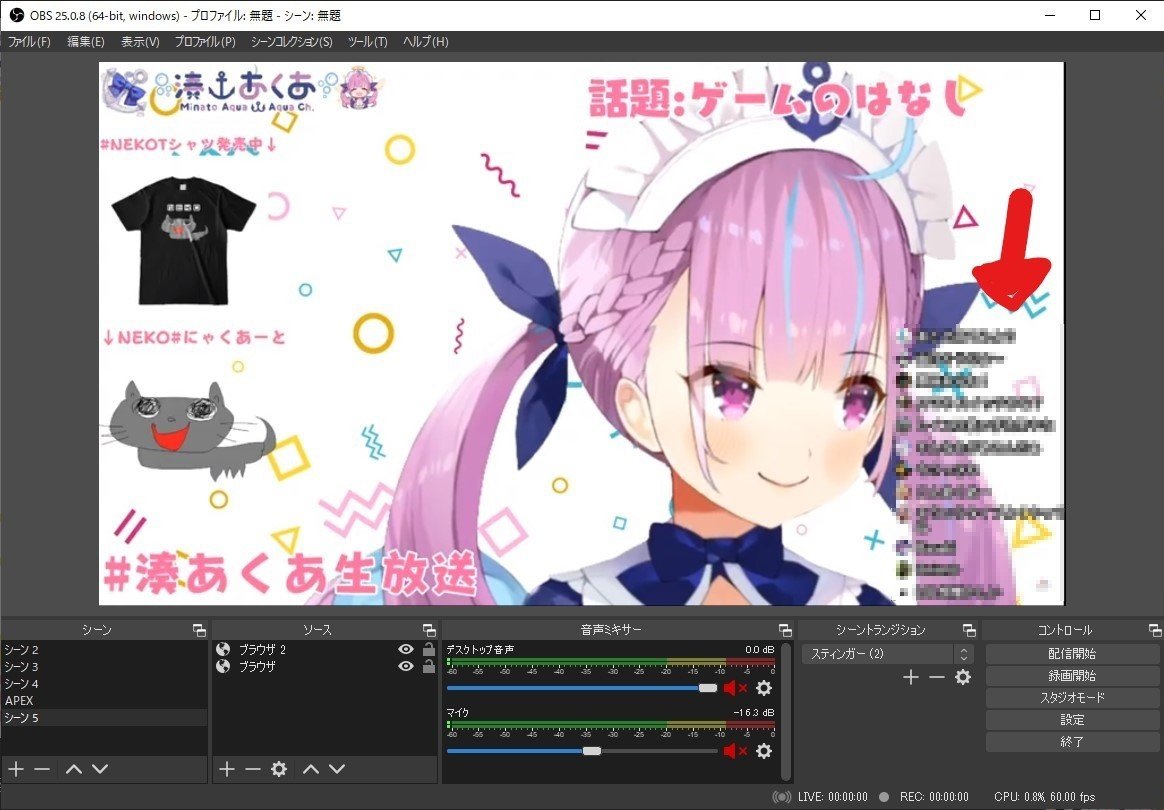Viewport: 1164px width, 810px height.
Task: Mute the デスクトップ音声 speaker icon
Action: coord(735,688)
